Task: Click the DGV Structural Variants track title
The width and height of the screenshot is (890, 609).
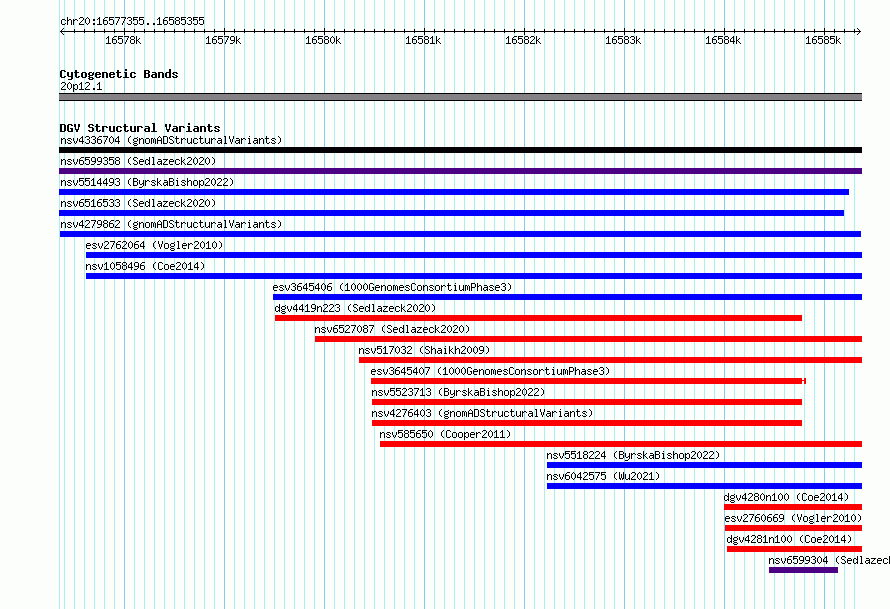Action: (x=140, y=128)
